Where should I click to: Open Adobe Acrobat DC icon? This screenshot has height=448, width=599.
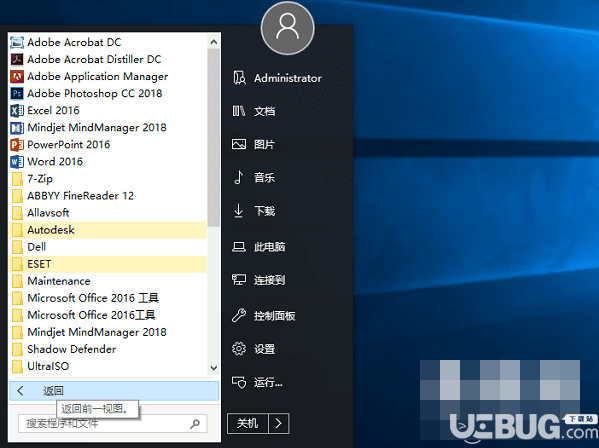point(17,42)
